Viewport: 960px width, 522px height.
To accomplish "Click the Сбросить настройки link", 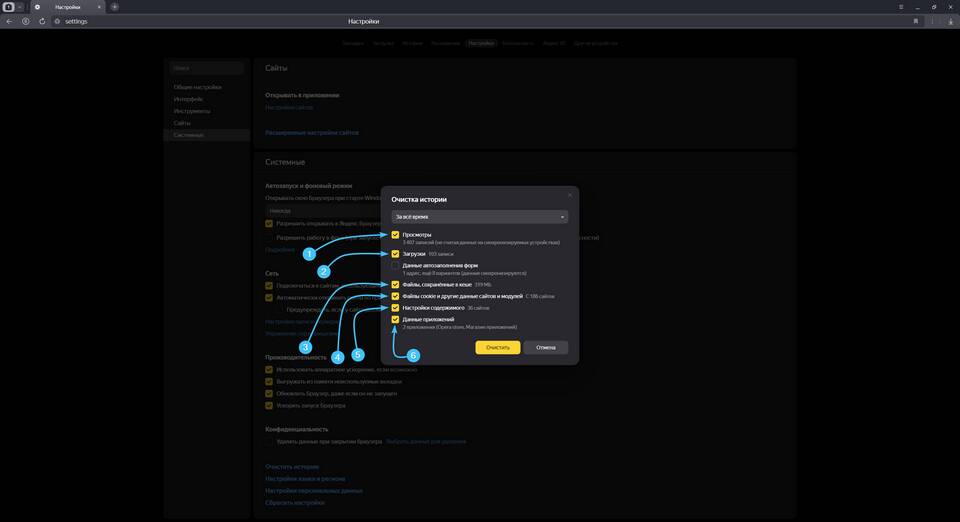I will coord(294,502).
